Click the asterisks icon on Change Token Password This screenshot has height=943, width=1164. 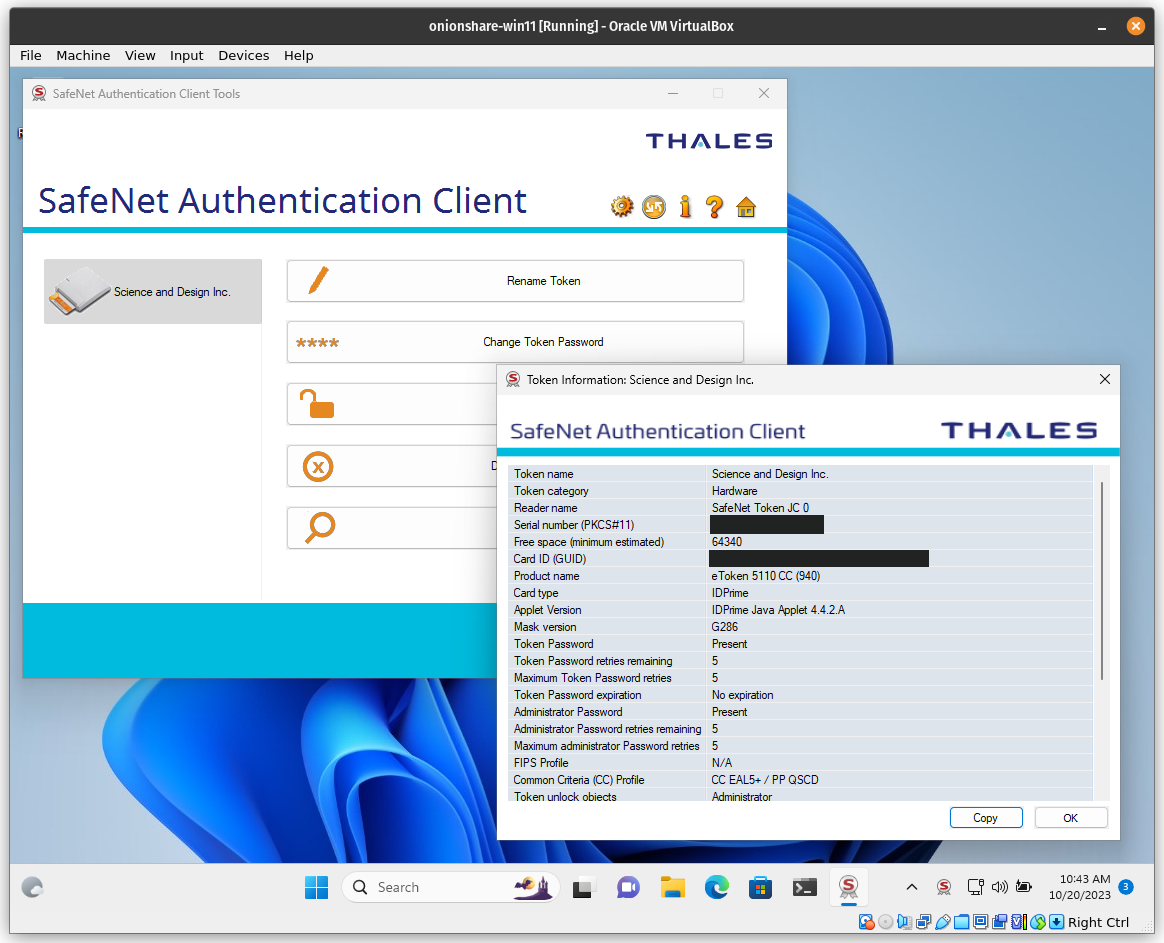click(317, 343)
